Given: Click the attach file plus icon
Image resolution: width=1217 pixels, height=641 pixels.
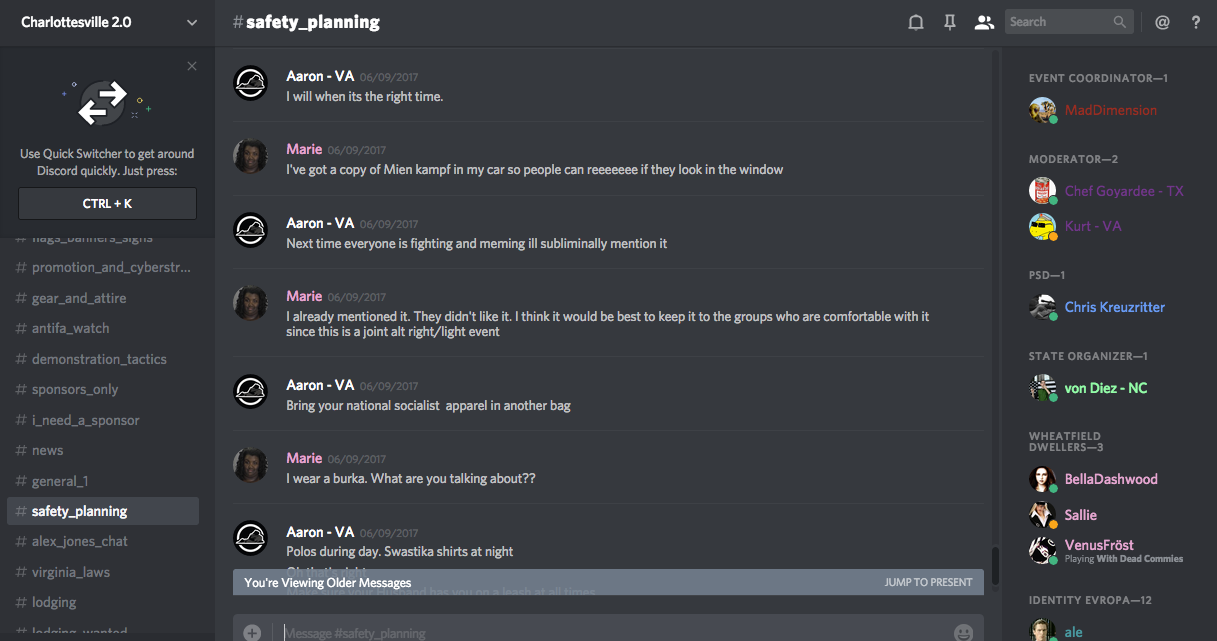Looking at the screenshot, I should pyautogui.click(x=252, y=632).
